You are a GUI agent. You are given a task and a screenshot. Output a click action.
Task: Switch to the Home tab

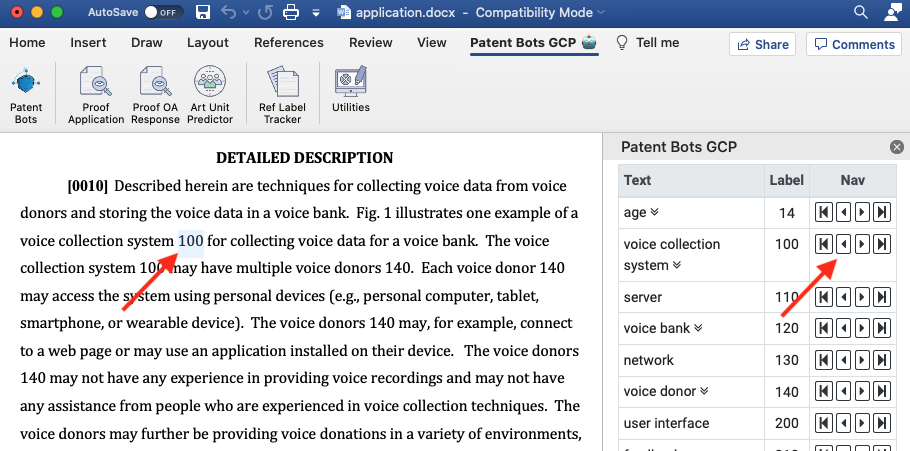(27, 42)
